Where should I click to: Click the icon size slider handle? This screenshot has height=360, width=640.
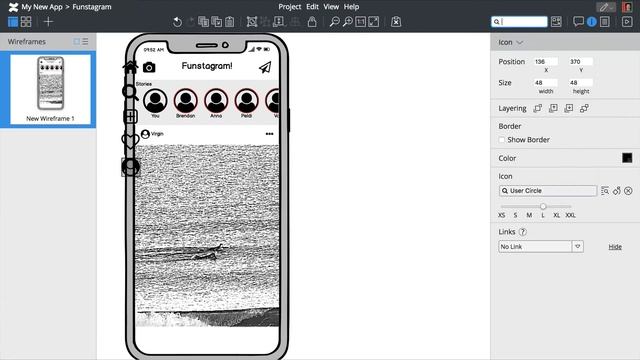[543, 206]
